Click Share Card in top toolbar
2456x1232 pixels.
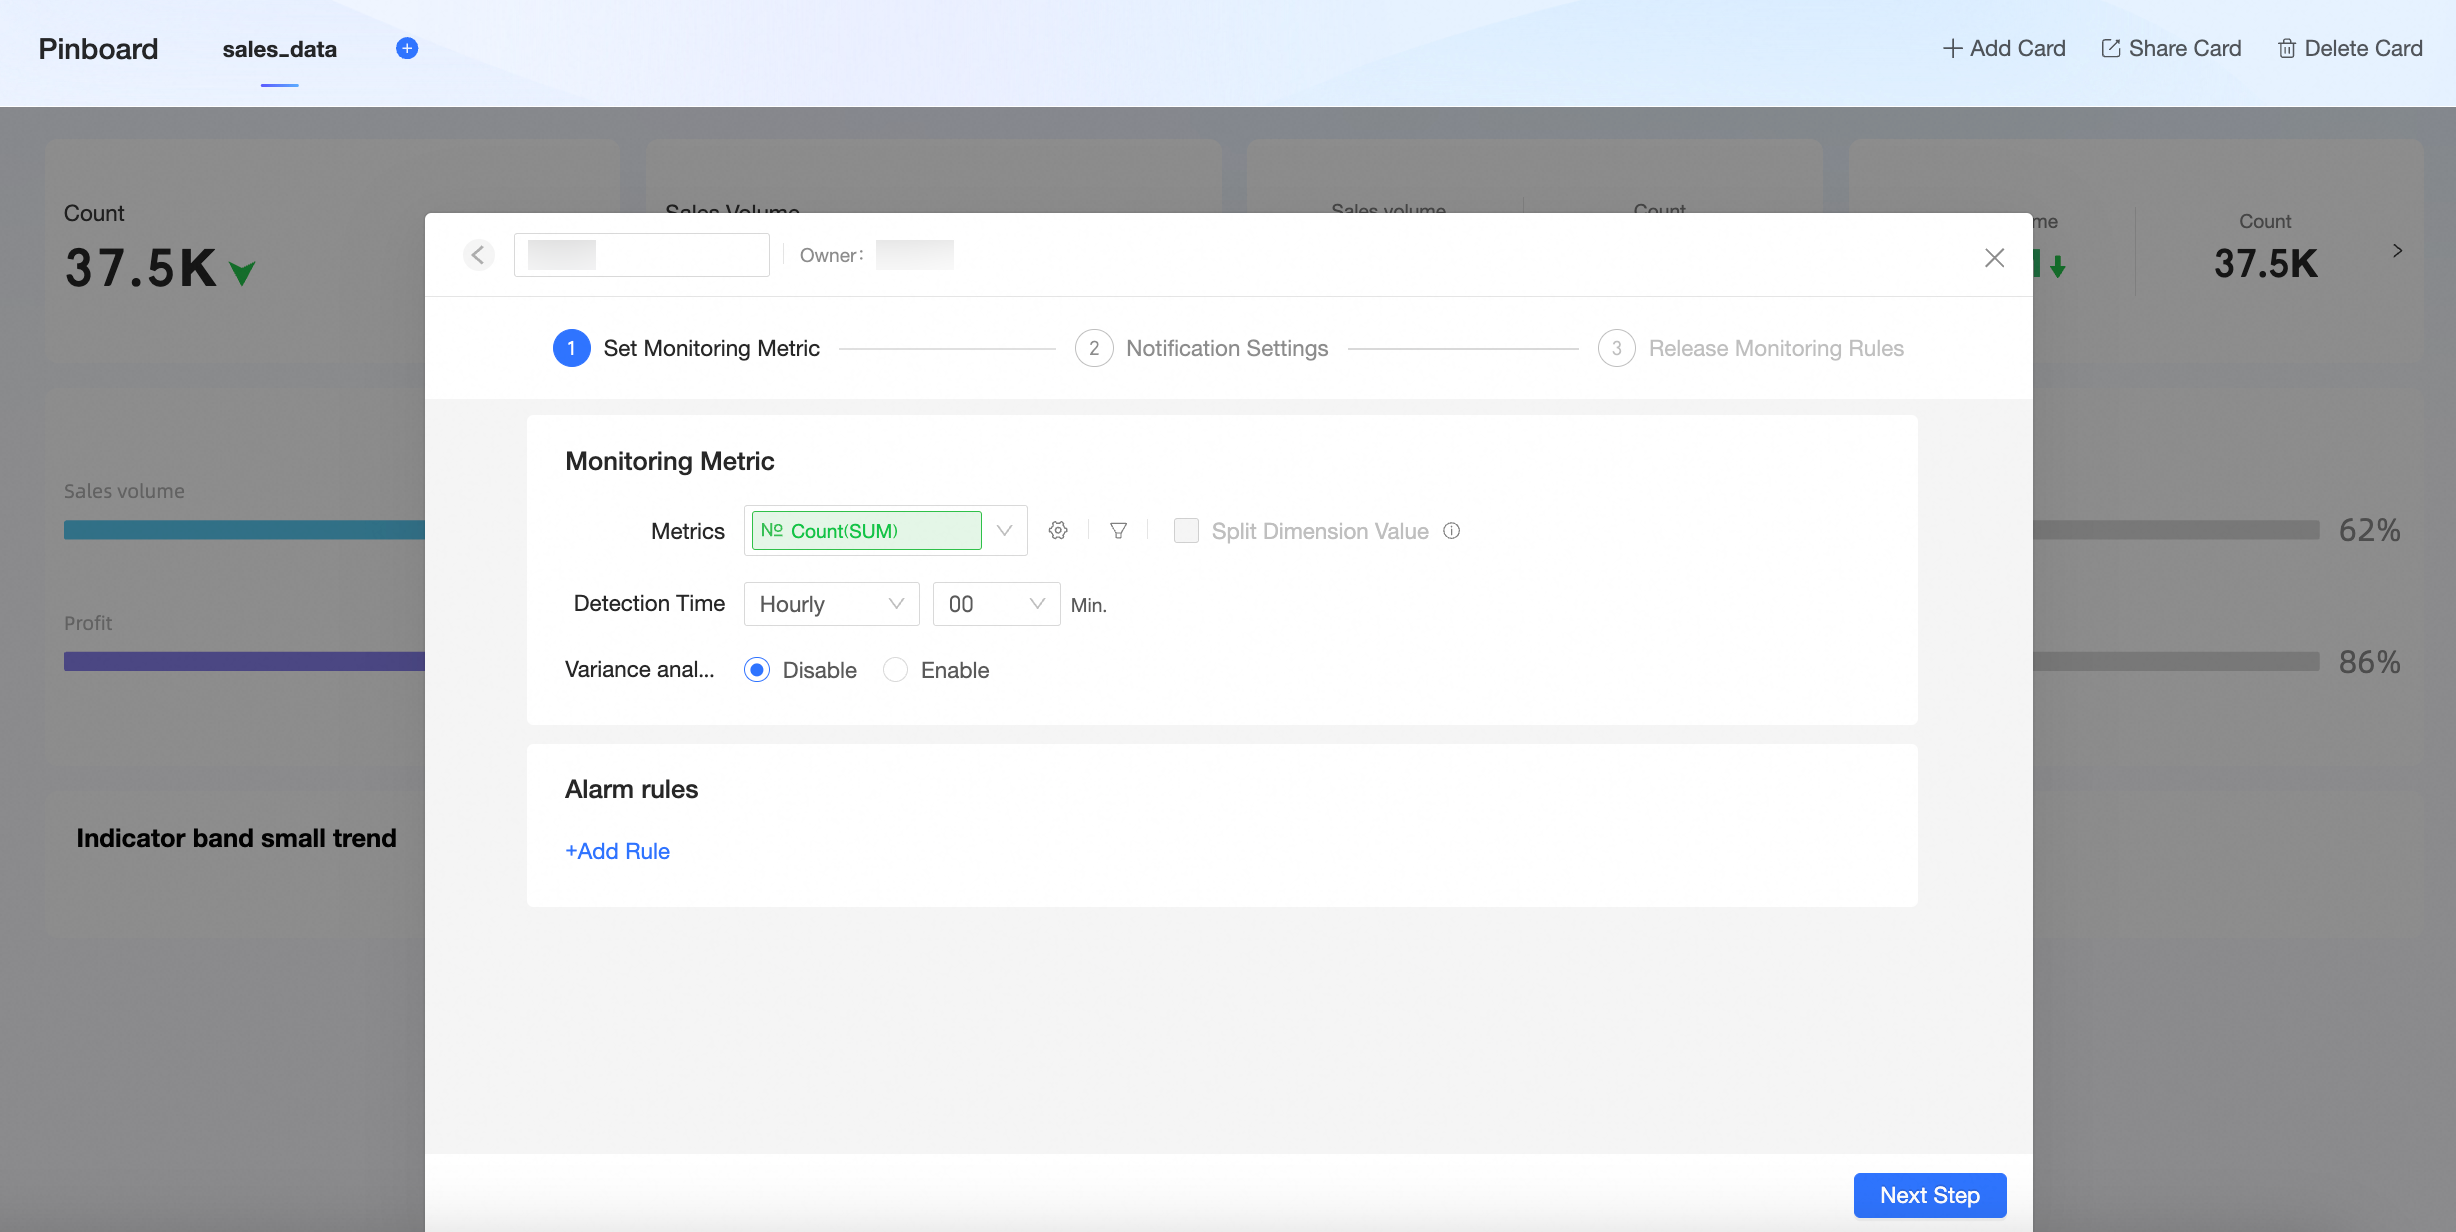click(x=2171, y=48)
